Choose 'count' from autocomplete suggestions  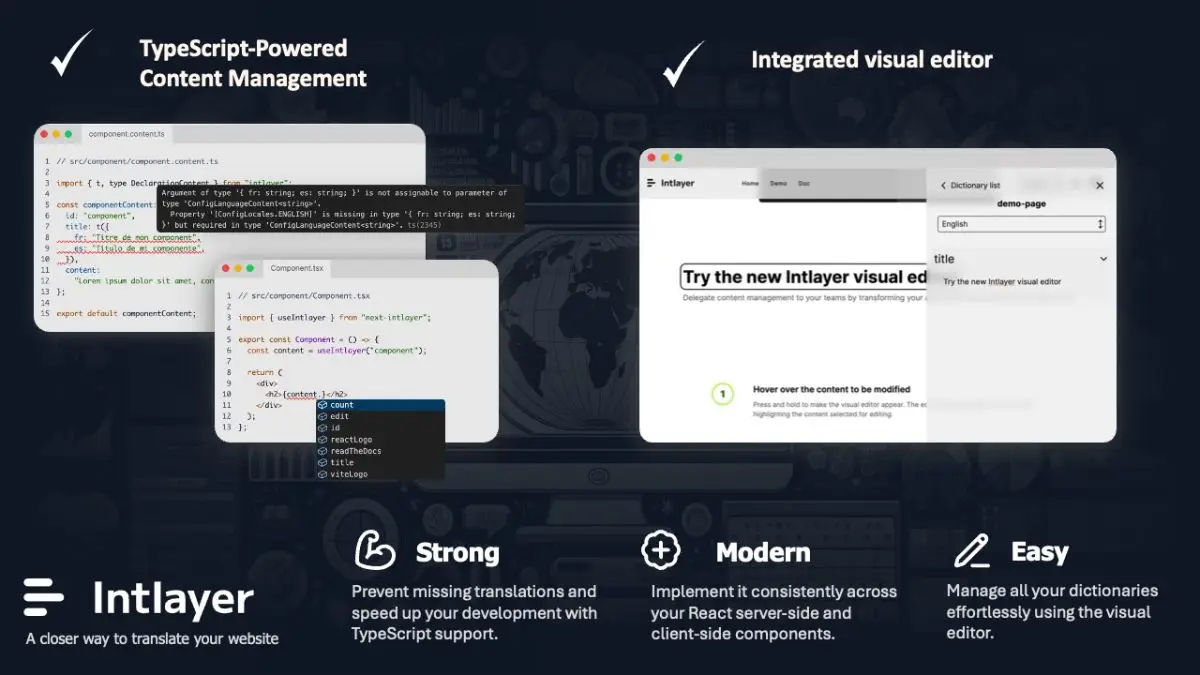coord(342,405)
